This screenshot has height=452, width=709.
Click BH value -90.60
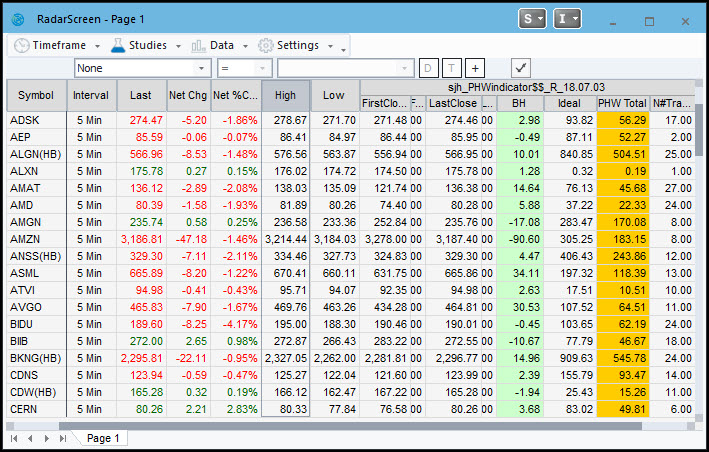click(520, 240)
